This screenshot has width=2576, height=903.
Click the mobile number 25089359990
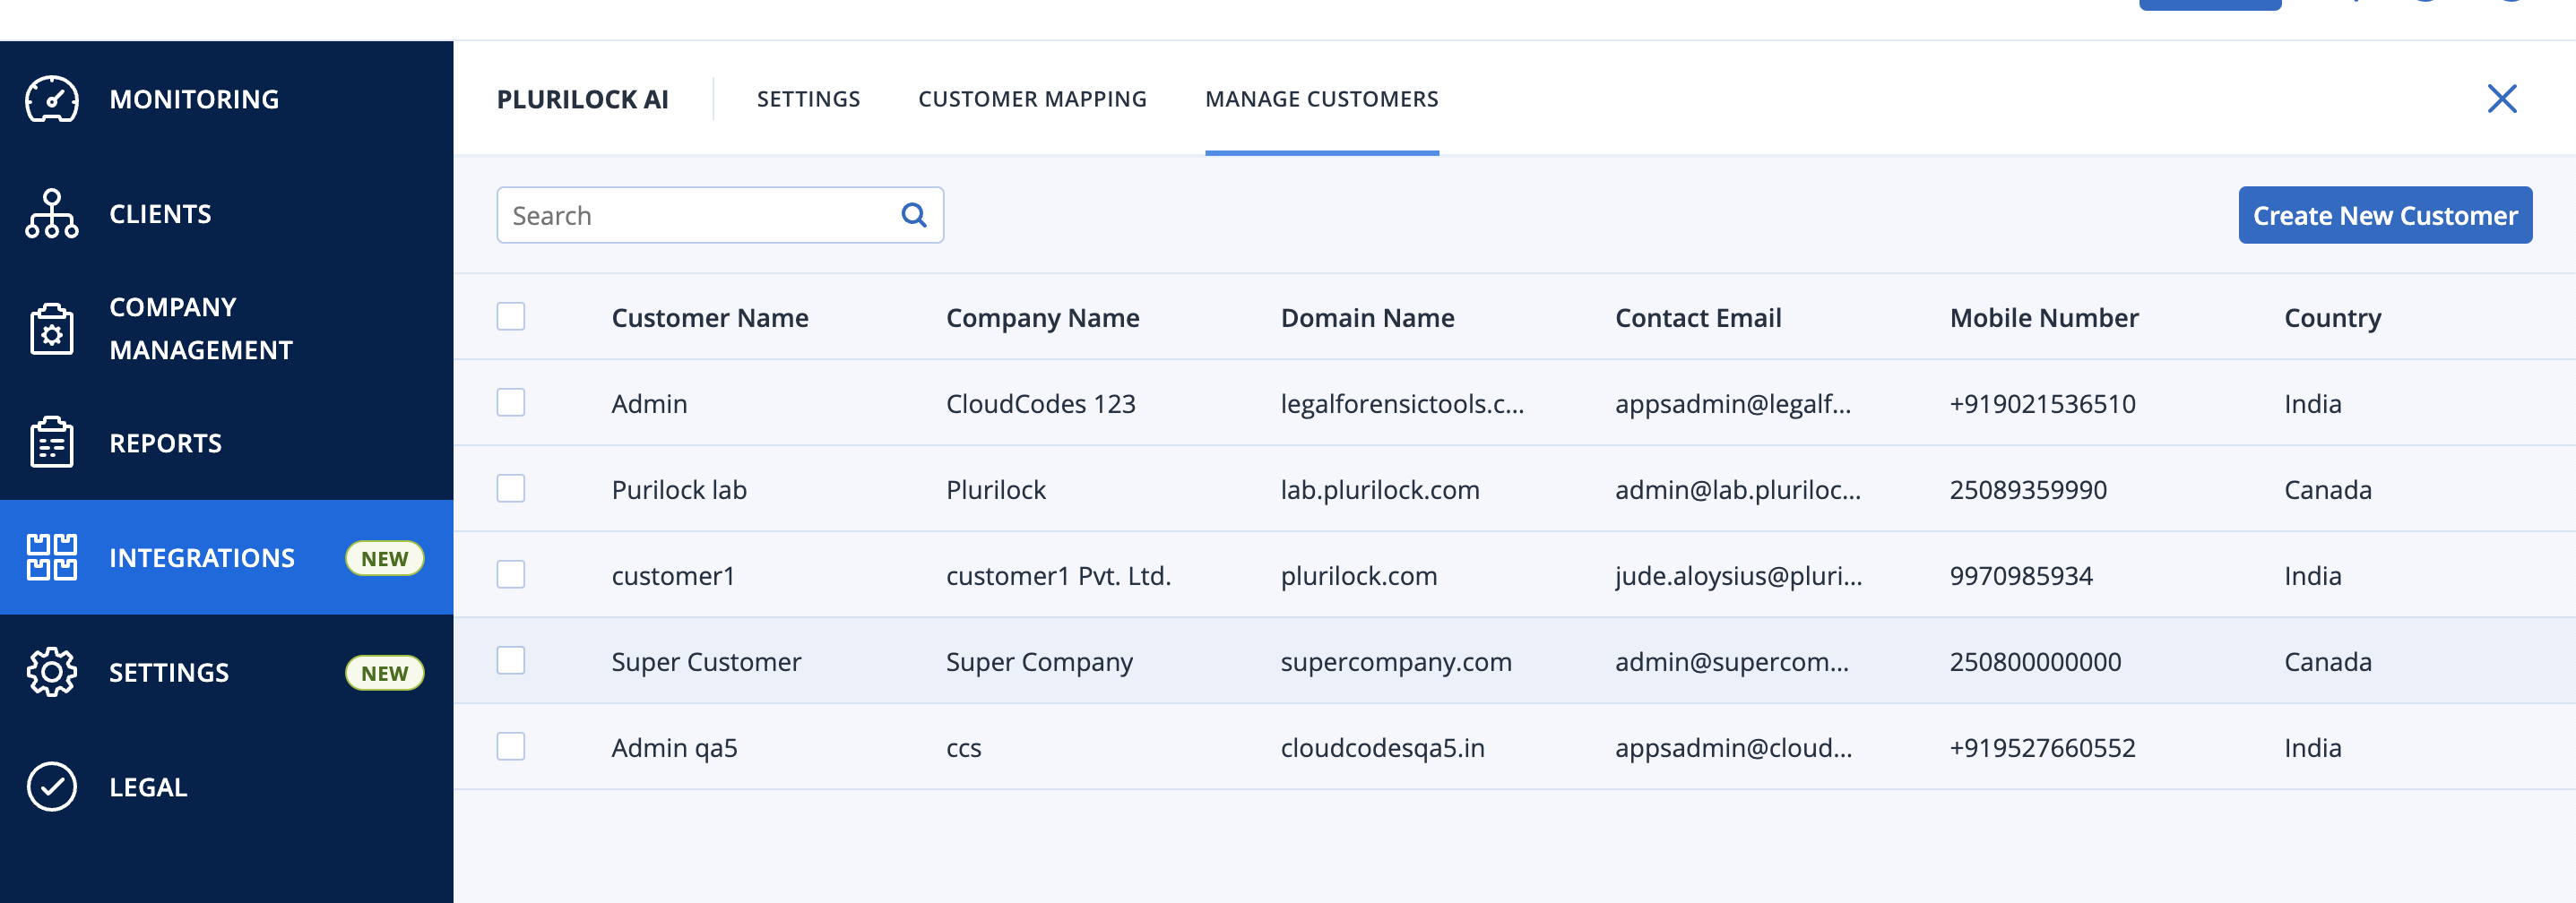pos(2028,490)
